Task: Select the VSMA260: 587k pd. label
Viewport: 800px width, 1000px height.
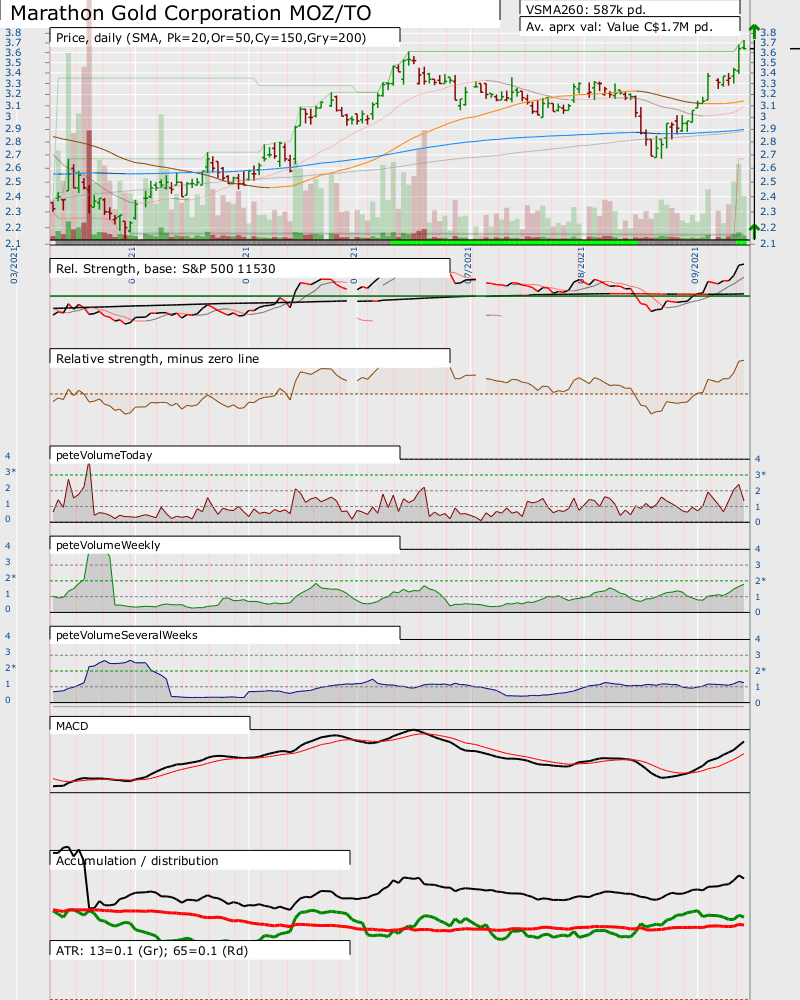Action: click(586, 9)
